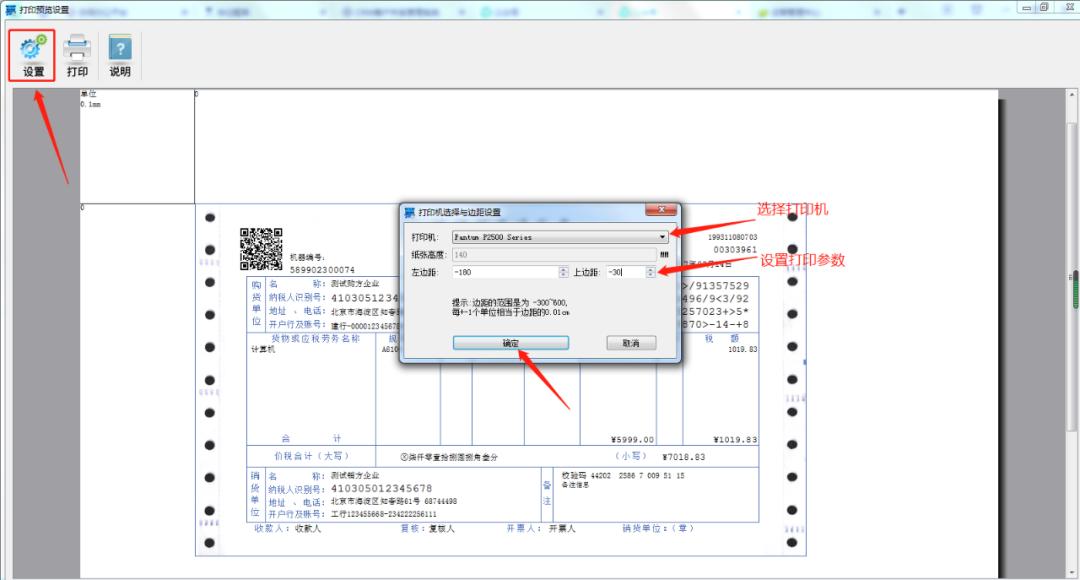Click the 左边距 input field
Screen dimensions: 1080x580
pyautogui.click(x=503, y=272)
